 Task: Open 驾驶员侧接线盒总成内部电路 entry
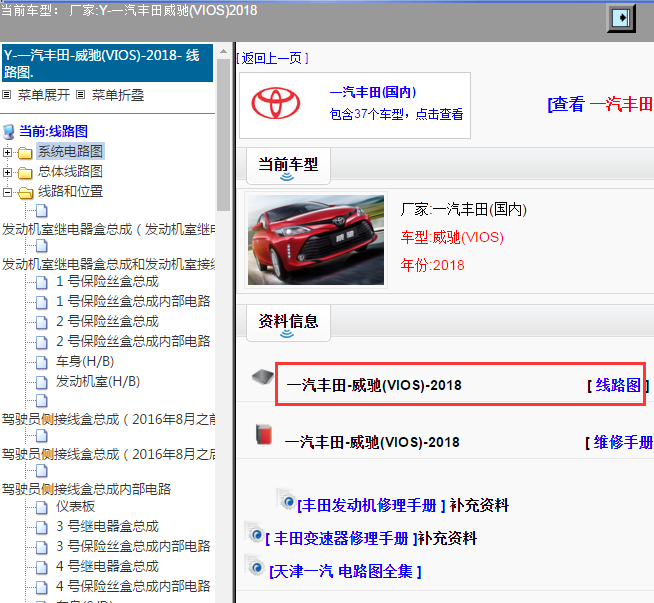click(x=86, y=489)
